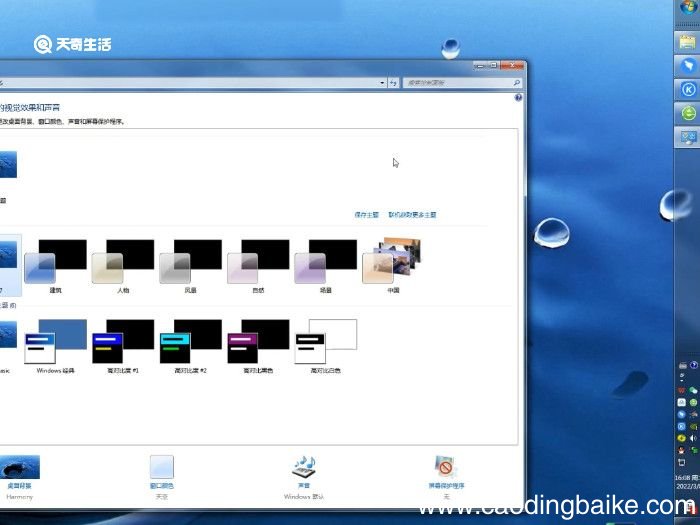Click the help question mark icon
The width and height of the screenshot is (700, 525).
point(518,97)
